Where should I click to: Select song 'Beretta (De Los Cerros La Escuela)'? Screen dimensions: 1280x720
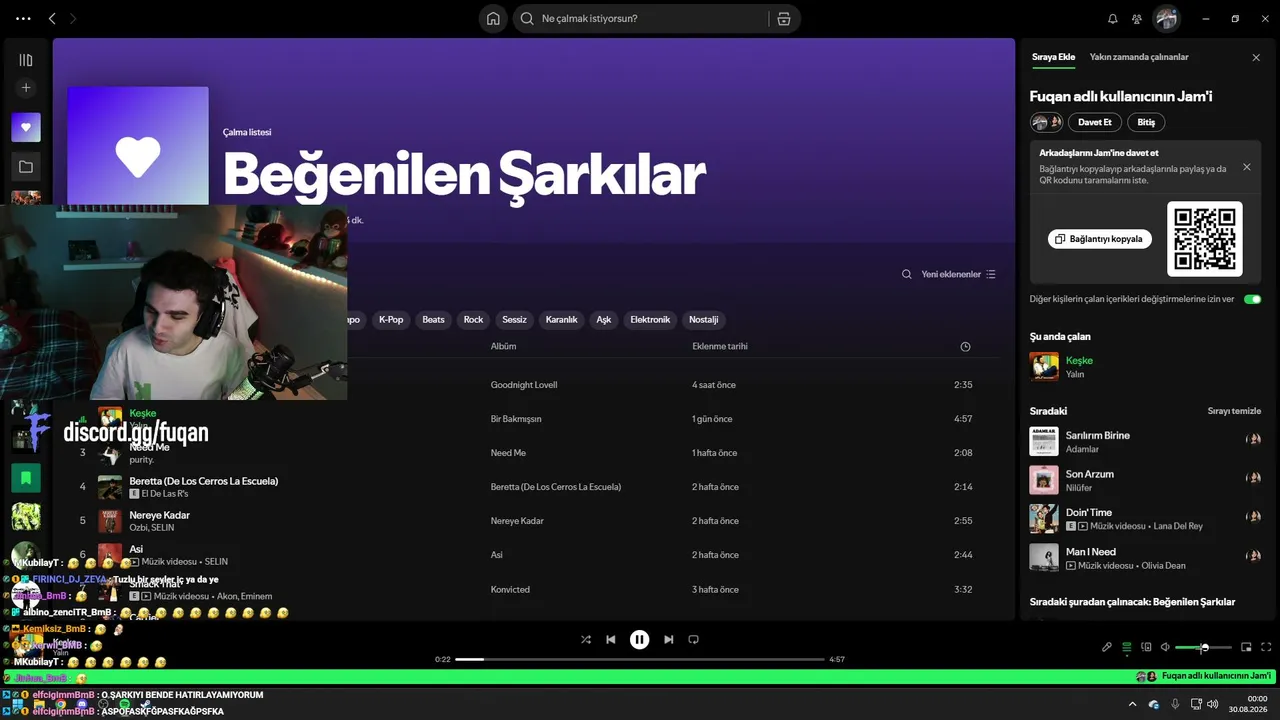pos(204,481)
